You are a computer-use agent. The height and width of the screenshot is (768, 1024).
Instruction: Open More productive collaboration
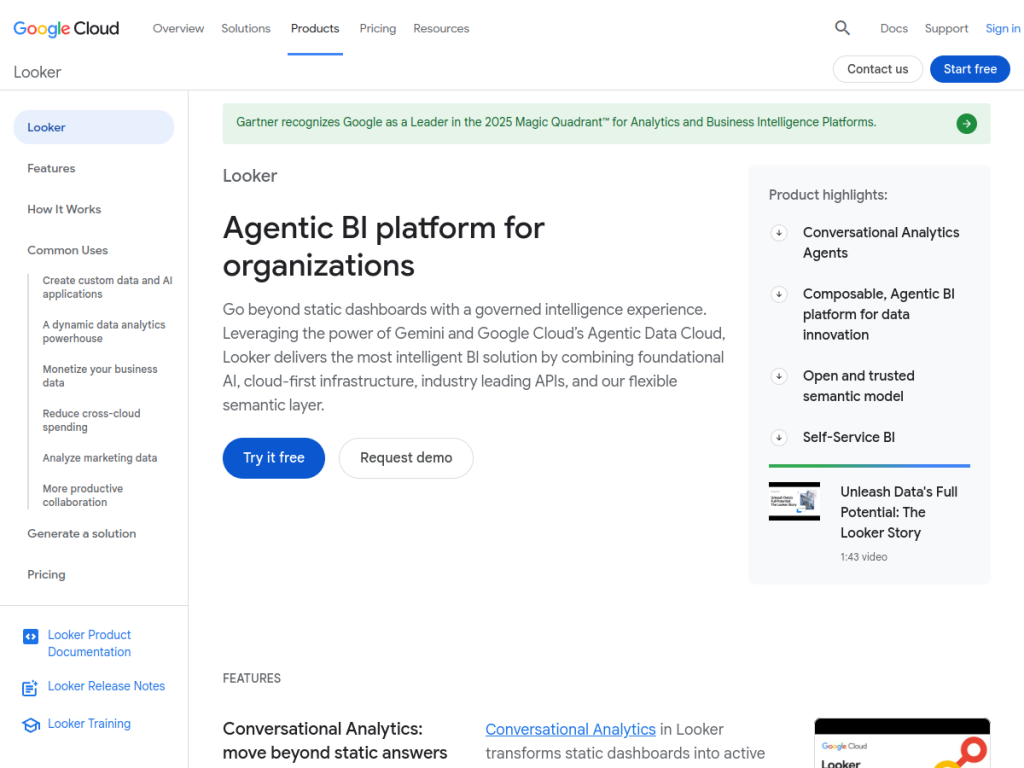coord(83,496)
